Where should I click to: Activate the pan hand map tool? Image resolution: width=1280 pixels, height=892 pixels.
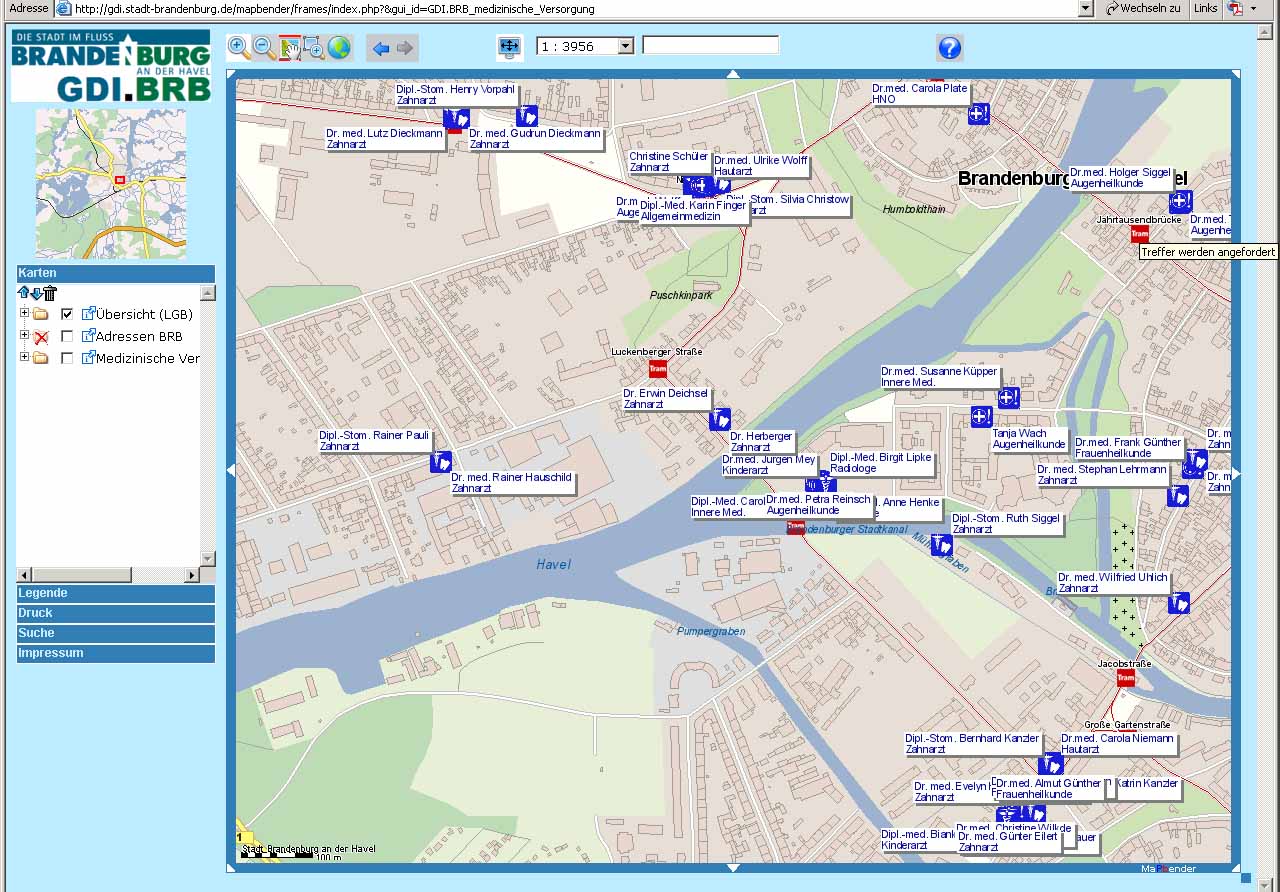(x=290, y=47)
